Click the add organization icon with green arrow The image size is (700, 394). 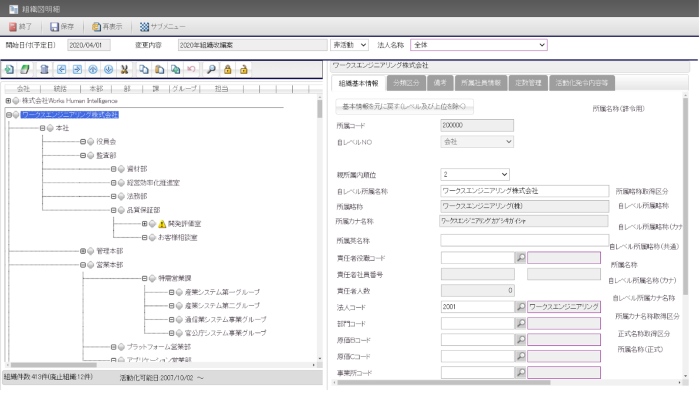(9, 70)
